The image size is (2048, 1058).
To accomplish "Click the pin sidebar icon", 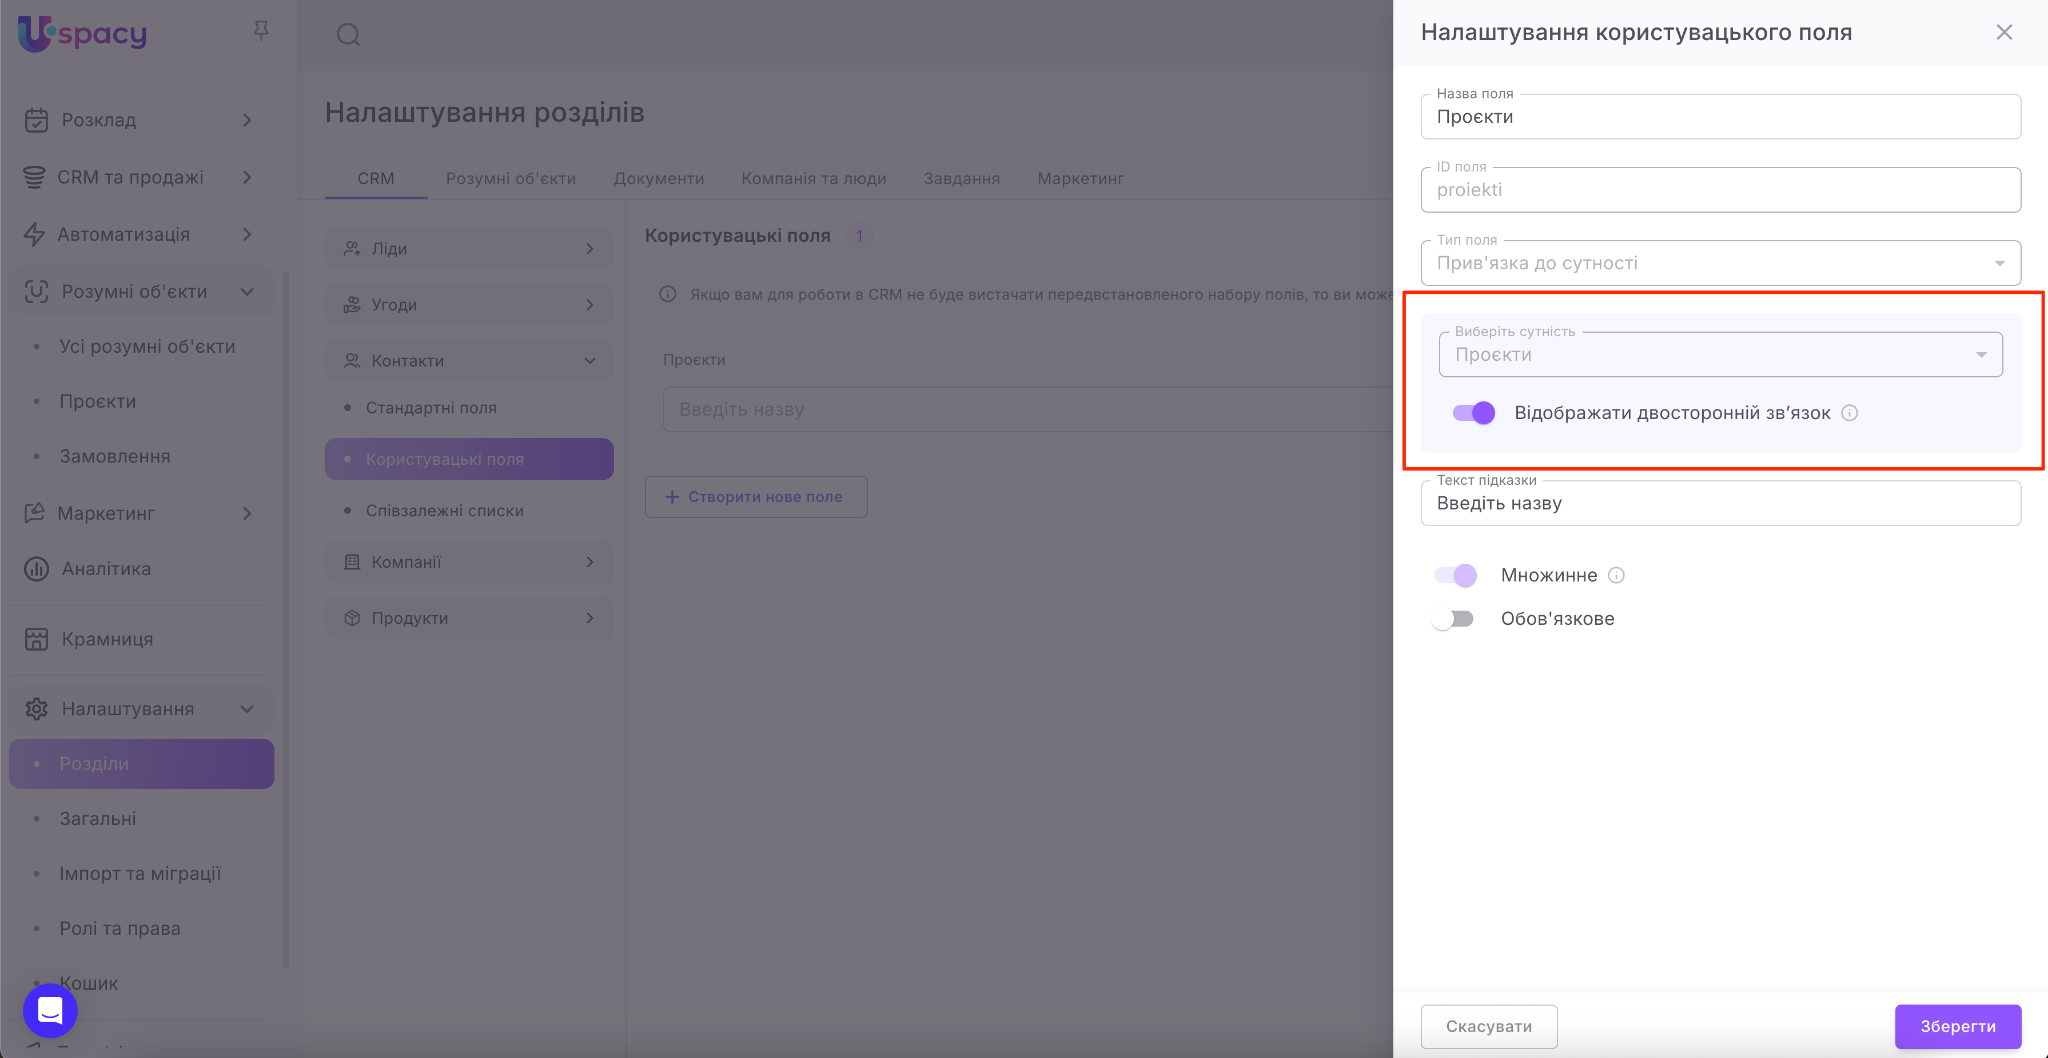I will click(x=261, y=32).
